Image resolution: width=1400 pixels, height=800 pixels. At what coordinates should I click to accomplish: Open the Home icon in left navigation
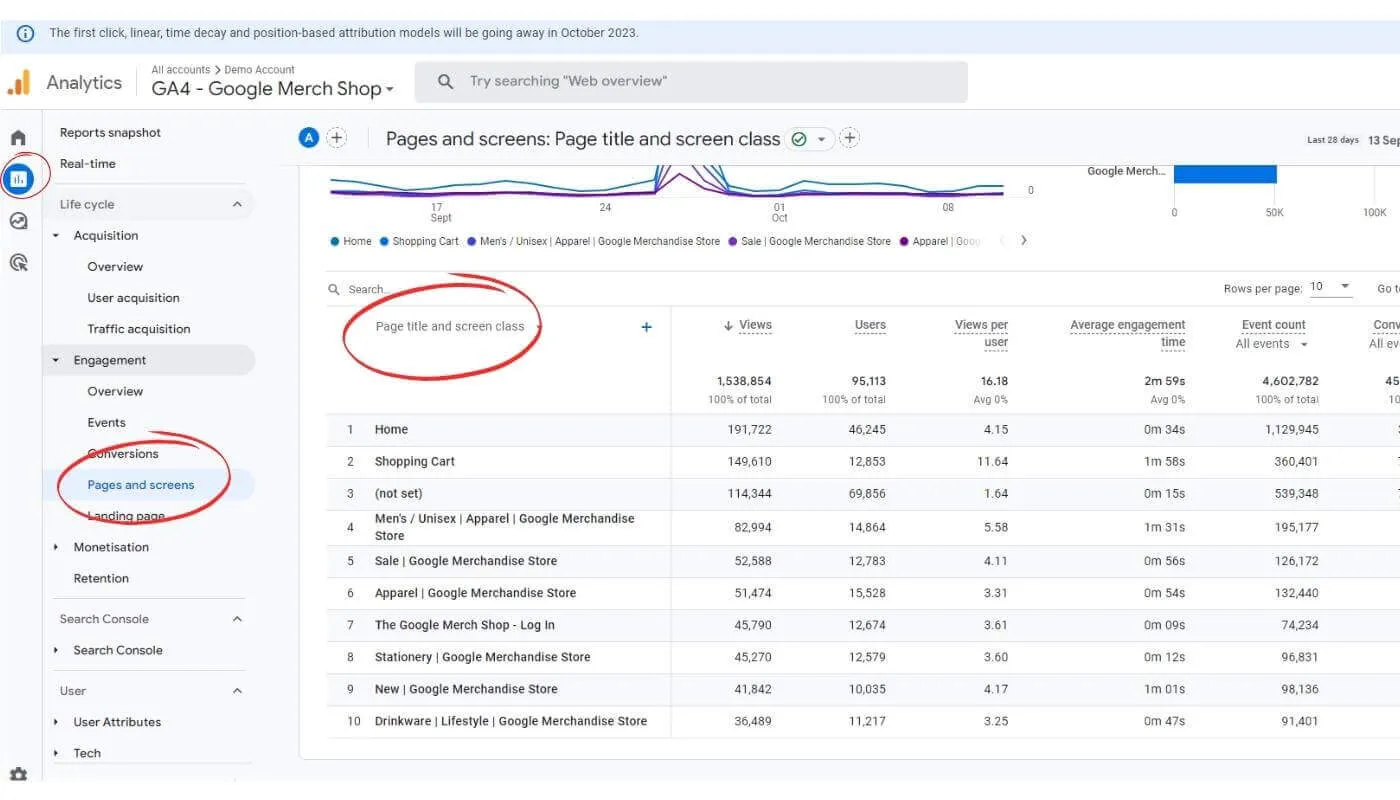20,136
